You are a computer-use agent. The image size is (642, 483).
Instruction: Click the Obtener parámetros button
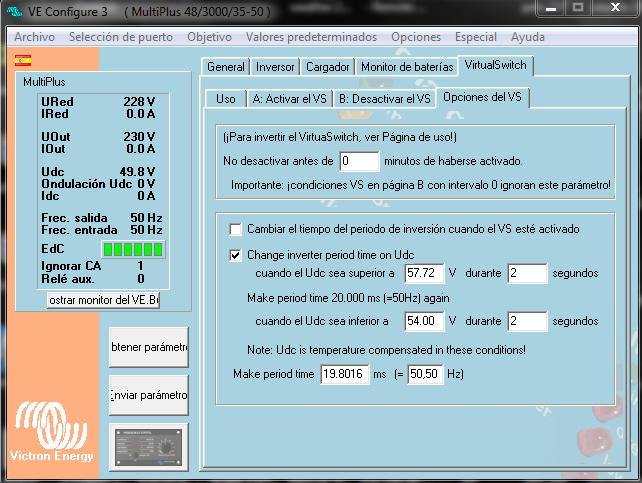(149, 347)
